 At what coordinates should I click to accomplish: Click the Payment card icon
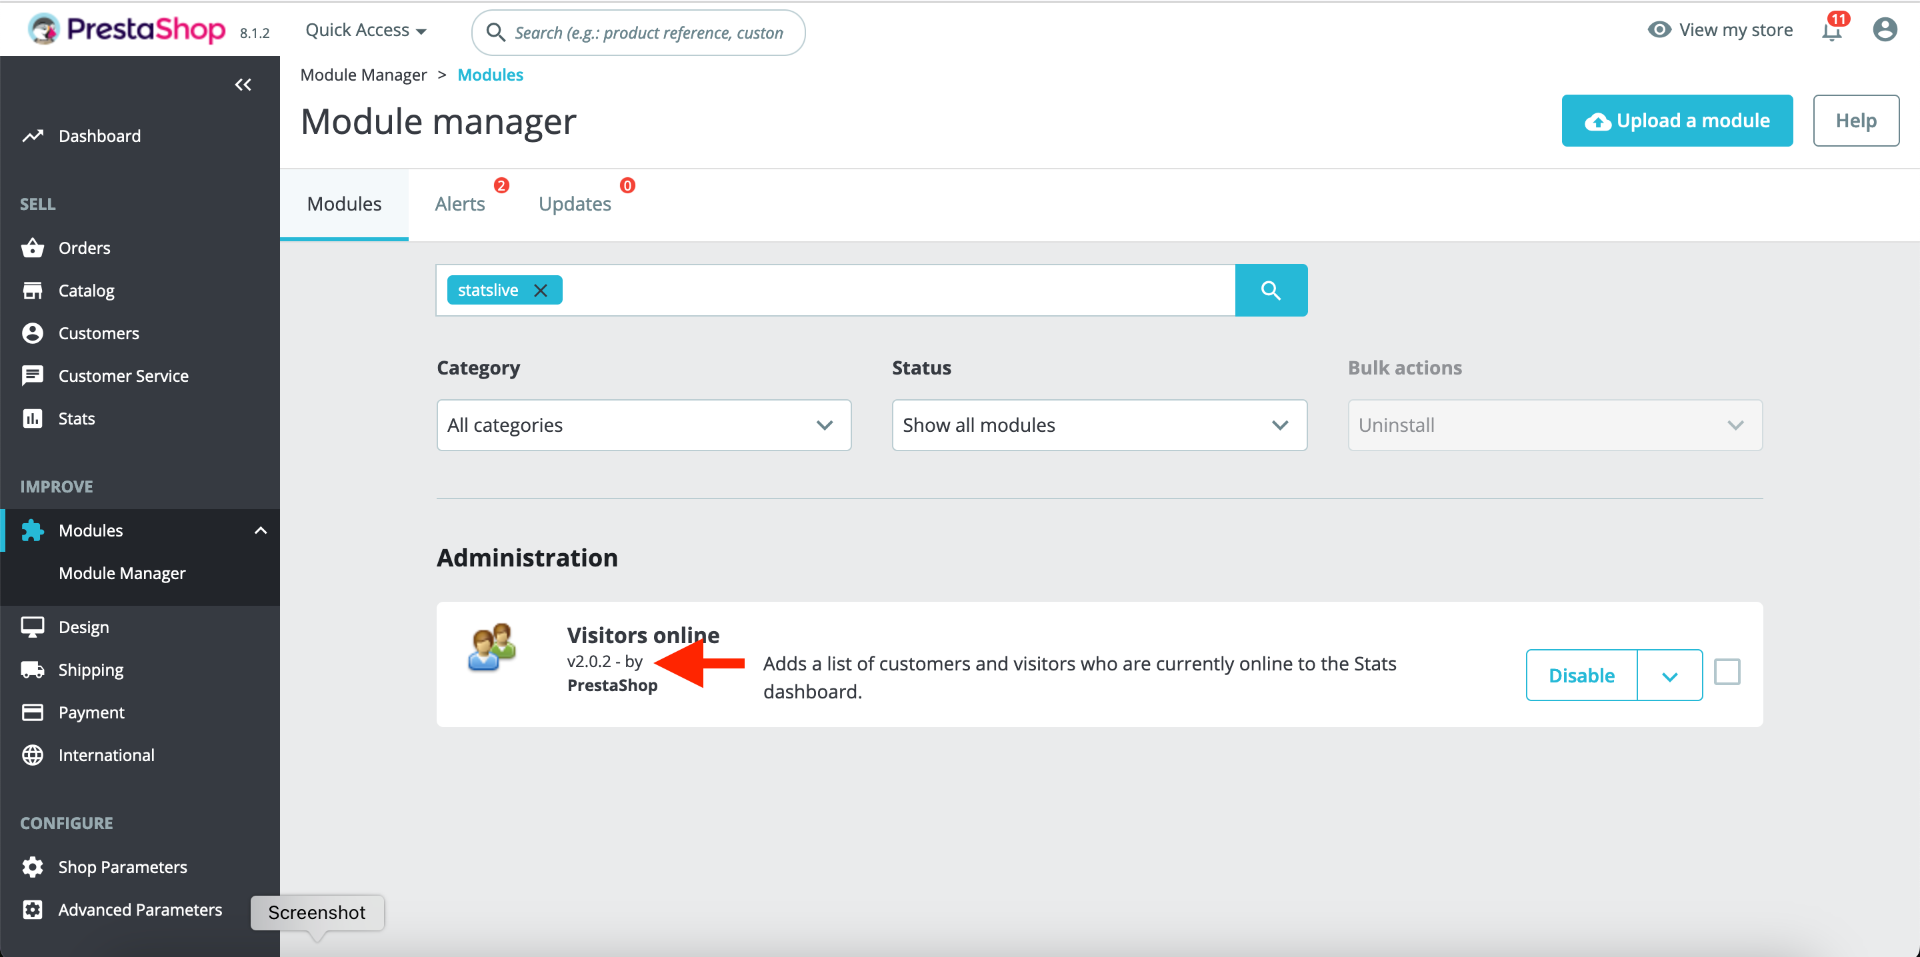tap(33, 712)
